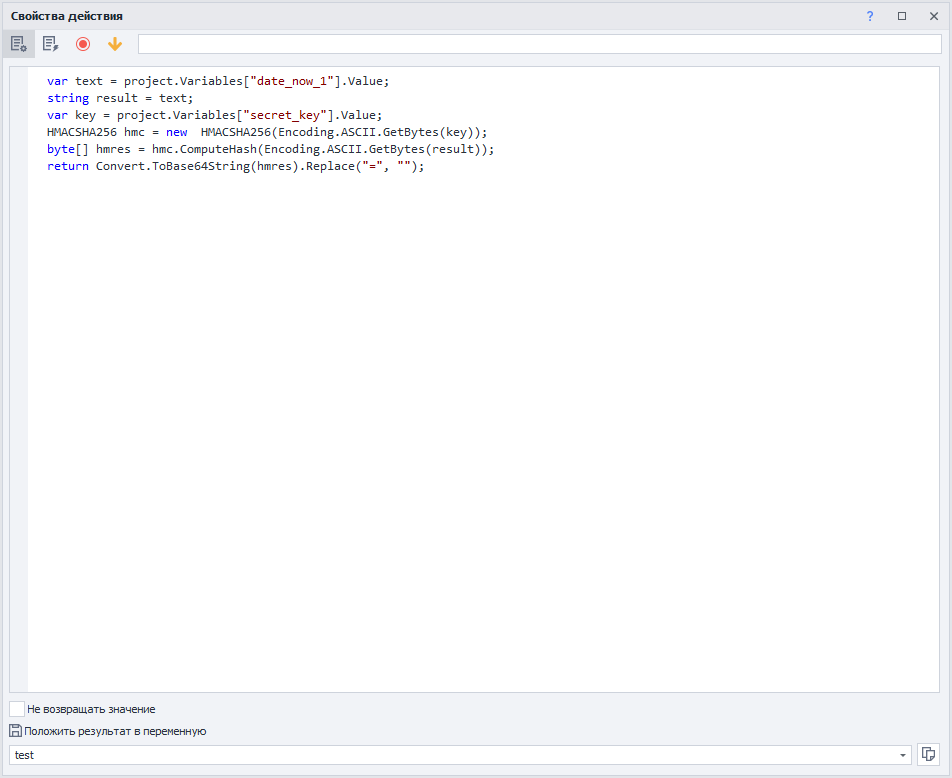Click the 'Свойства действия' window title
The width and height of the screenshot is (952, 778).
pyautogui.click(x=67, y=16)
